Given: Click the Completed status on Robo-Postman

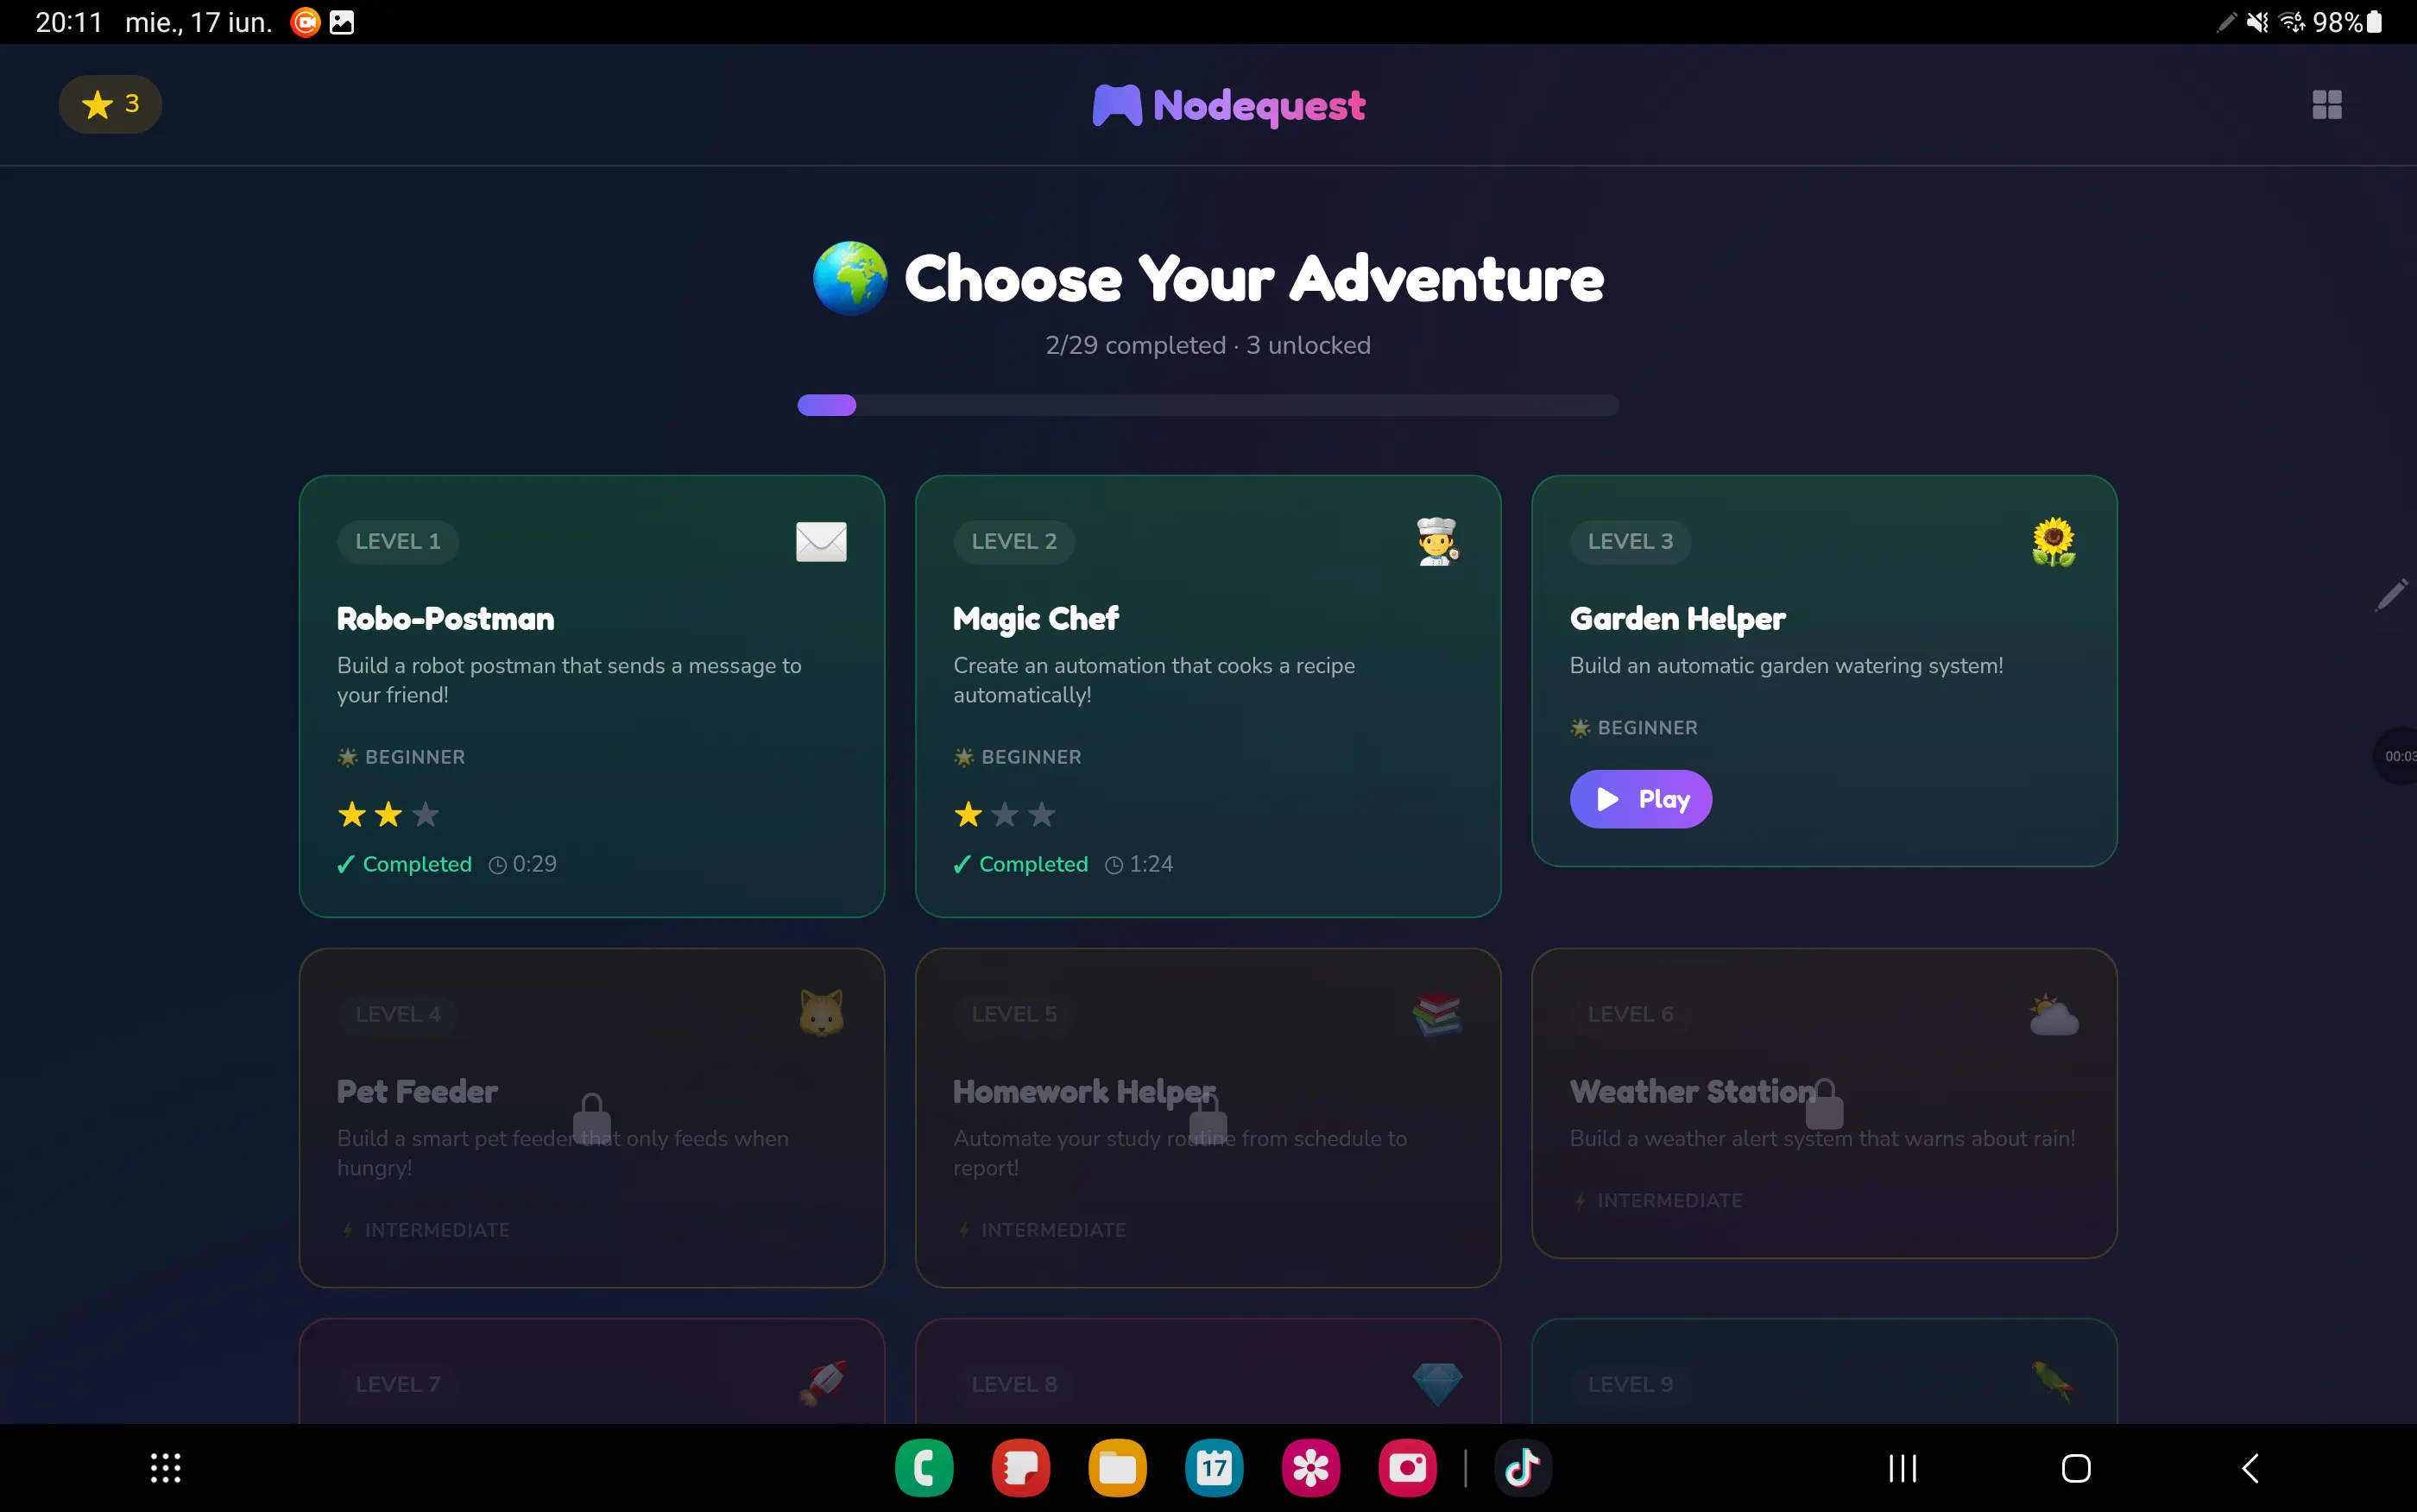Looking at the screenshot, I should [405, 864].
